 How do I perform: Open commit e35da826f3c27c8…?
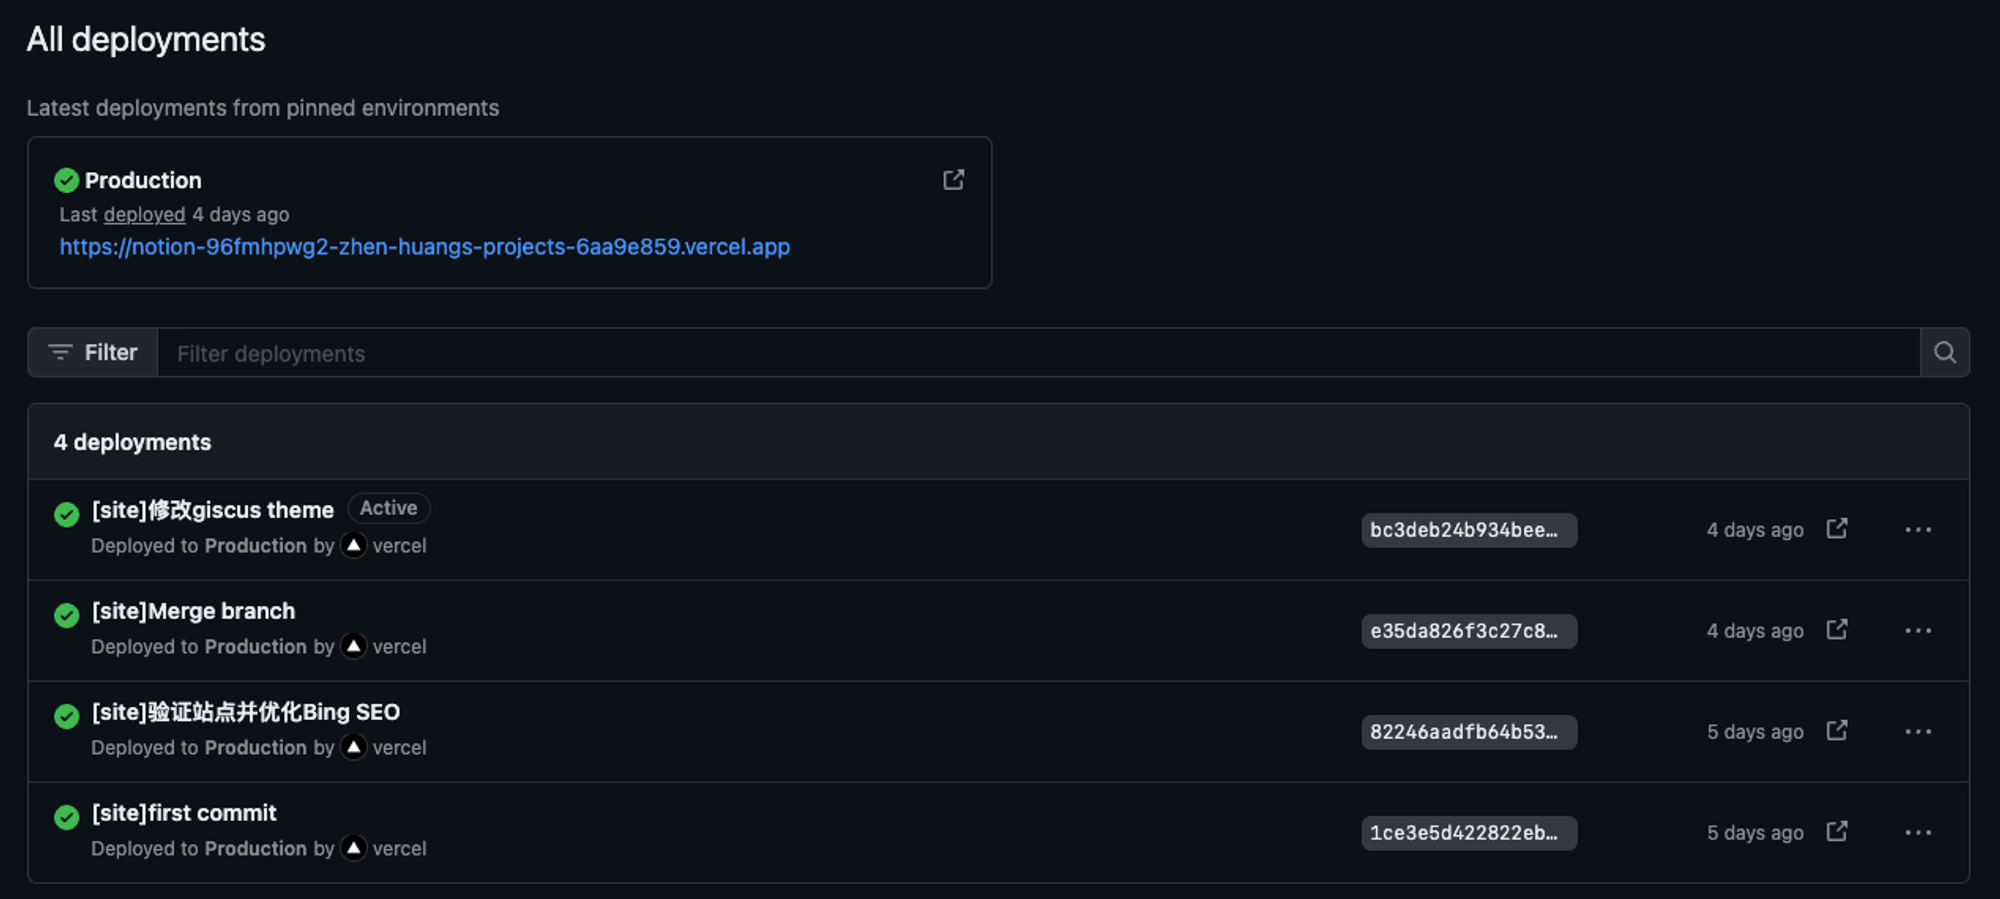[1469, 631]
